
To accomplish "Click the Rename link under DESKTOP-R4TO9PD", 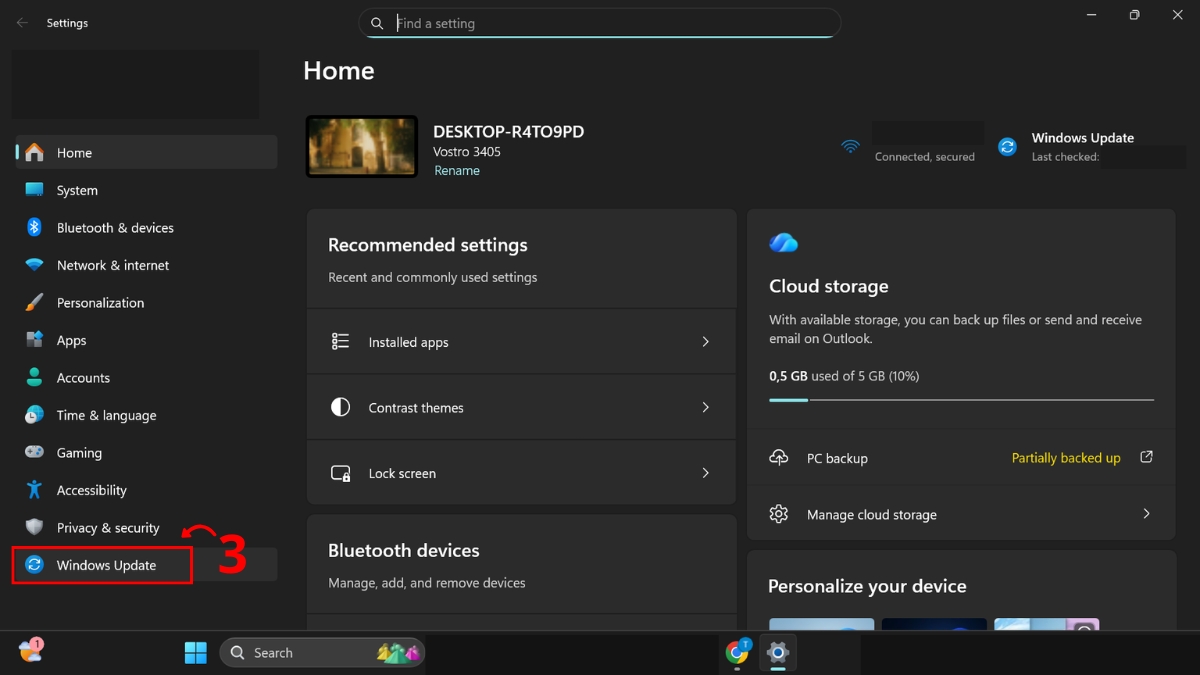I will pos(457,170).
